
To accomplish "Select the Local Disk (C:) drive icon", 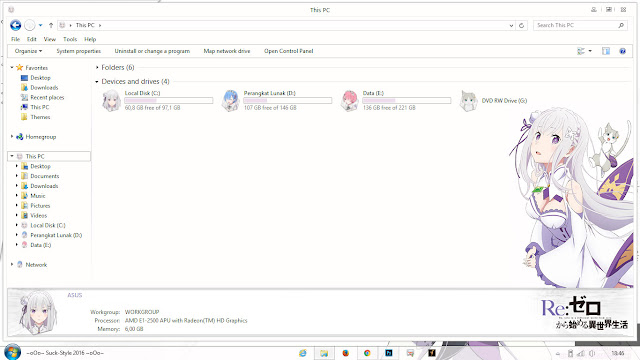I will coord(111,100).
